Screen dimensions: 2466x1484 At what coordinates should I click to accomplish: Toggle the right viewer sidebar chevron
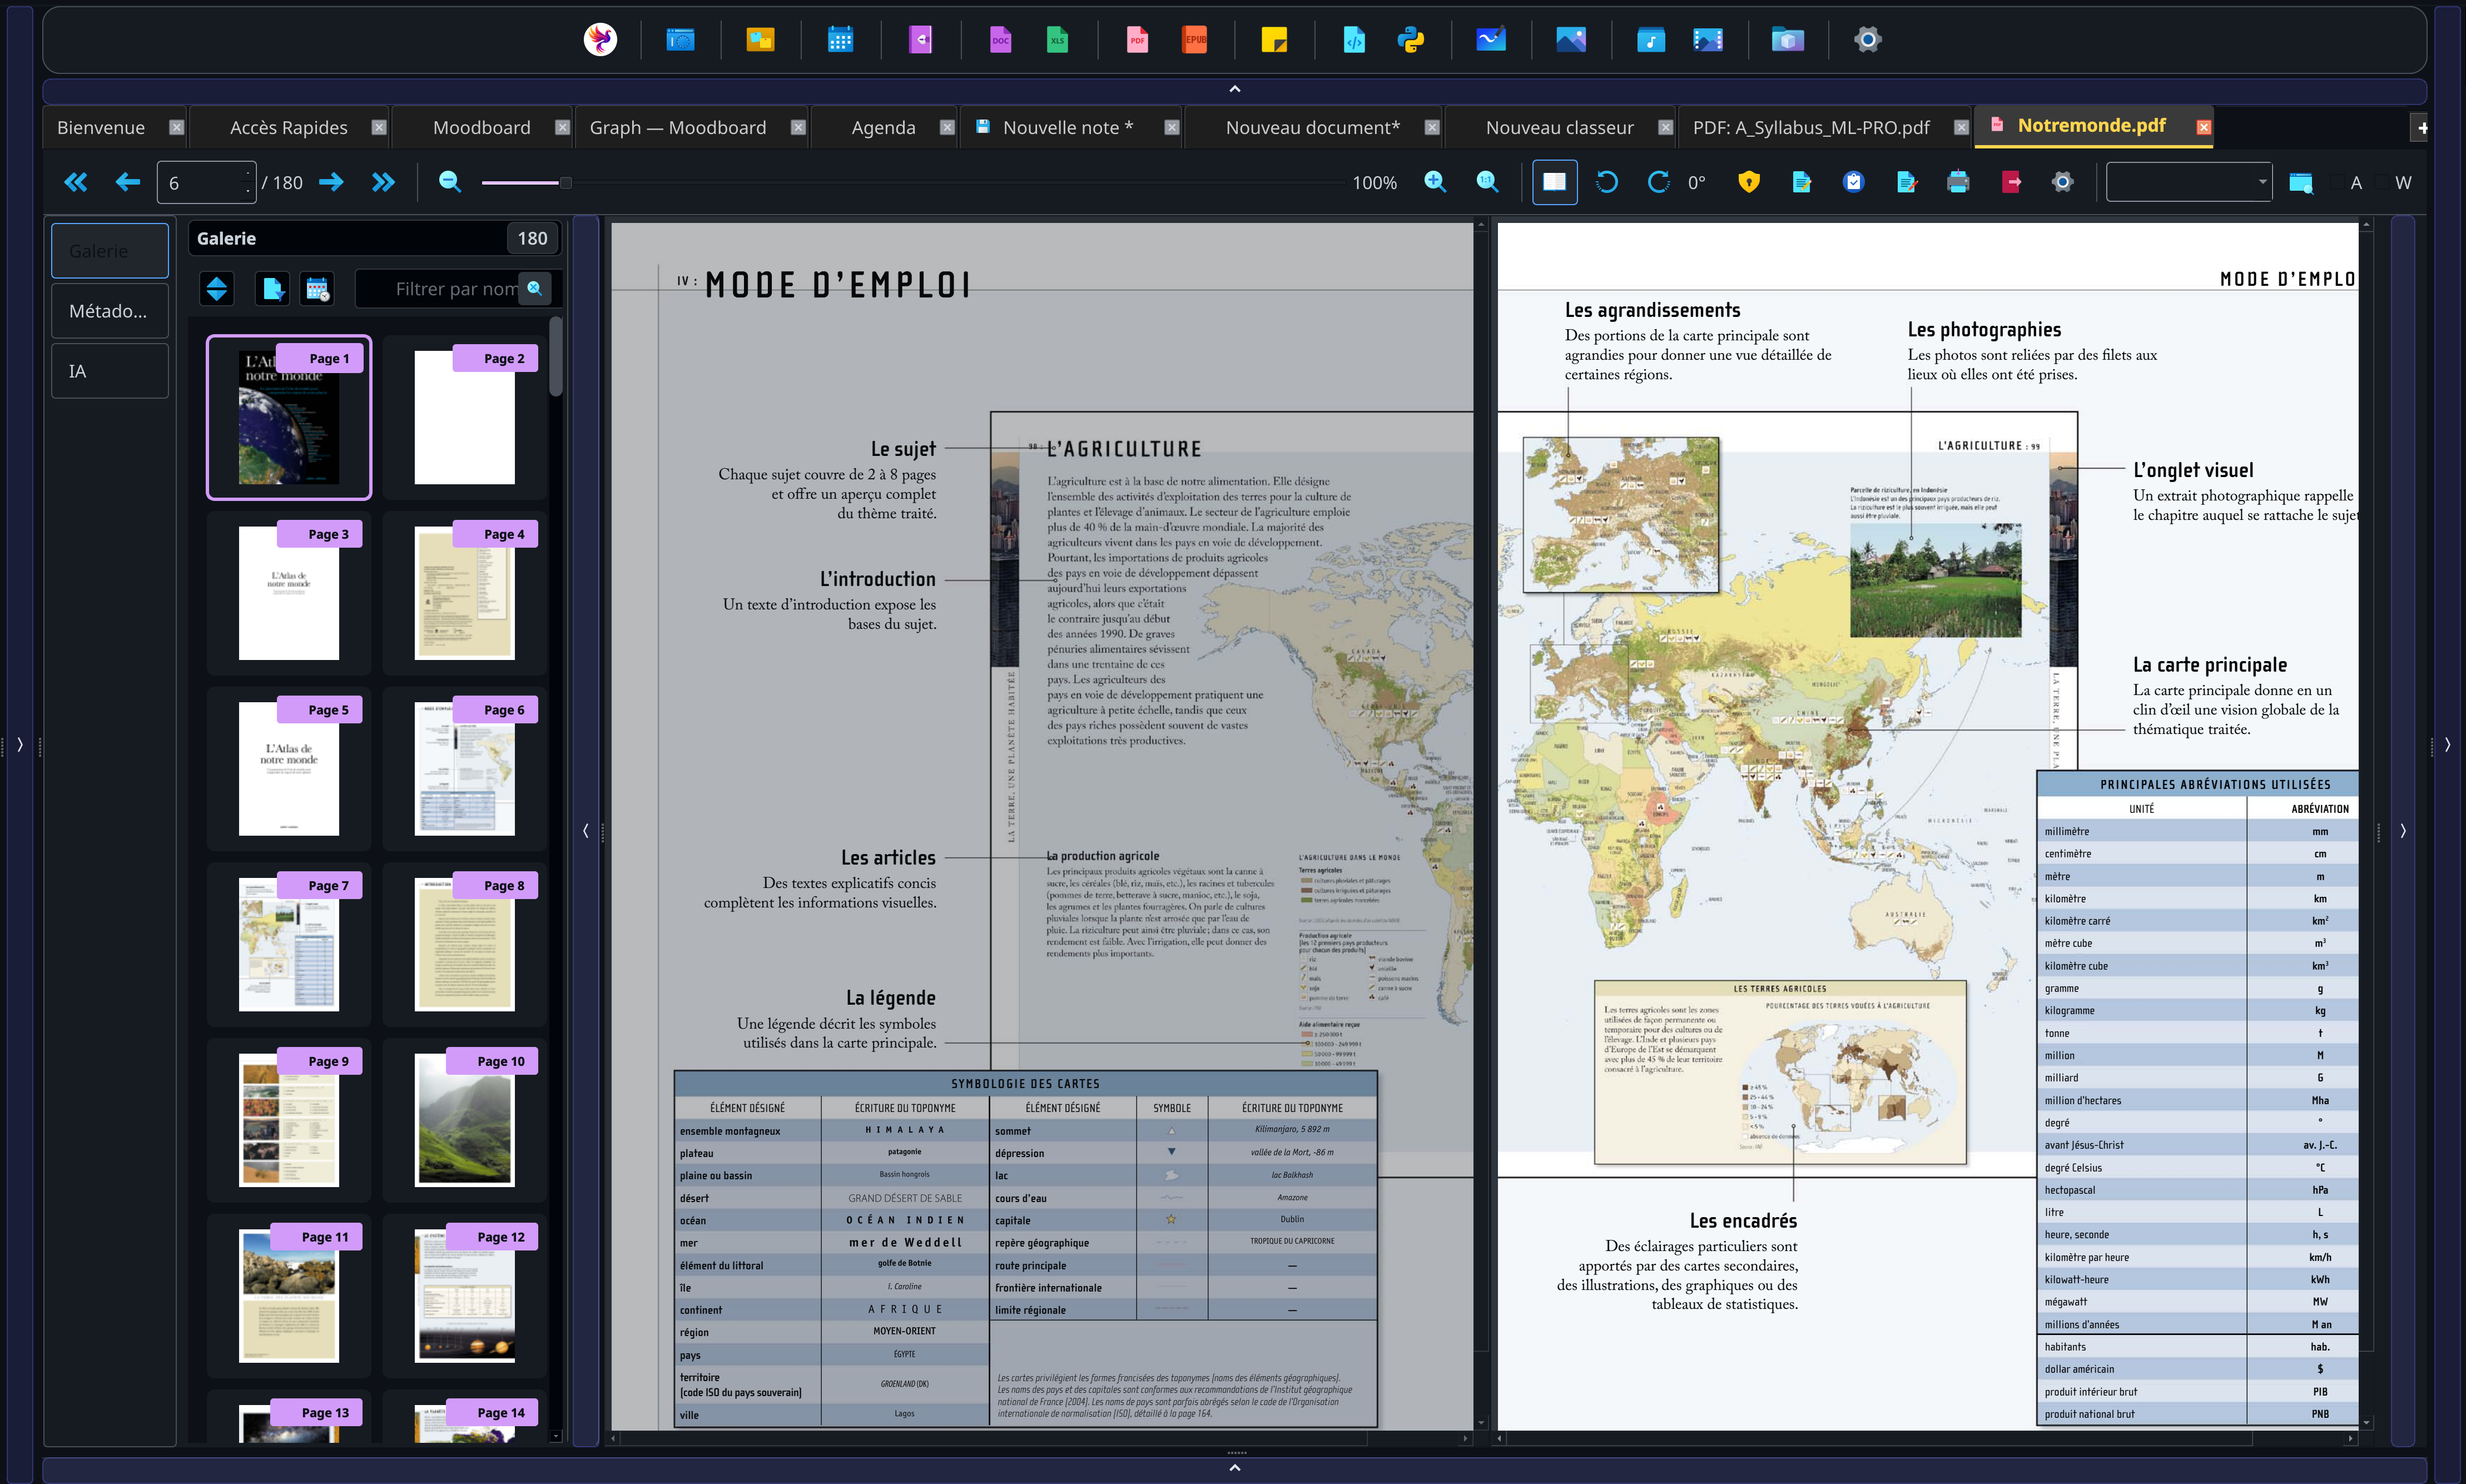[x=2403, y=830]
